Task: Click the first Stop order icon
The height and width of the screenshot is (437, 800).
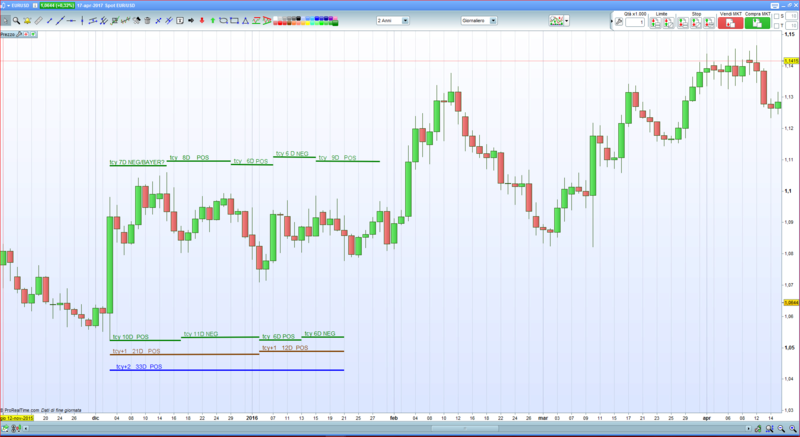Action: [683, 22]
